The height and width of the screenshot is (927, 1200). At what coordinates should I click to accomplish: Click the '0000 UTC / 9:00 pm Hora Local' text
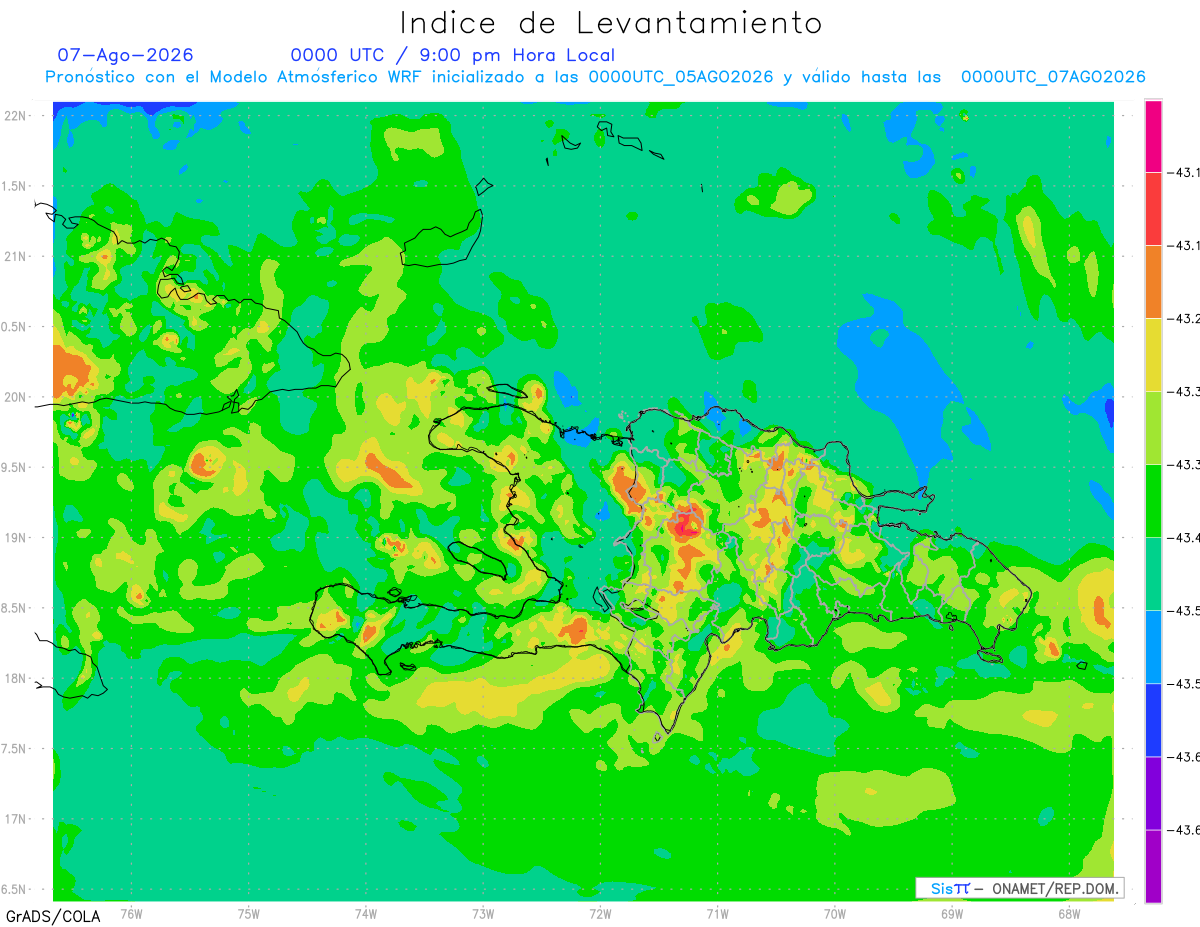[x=453, y=55]
